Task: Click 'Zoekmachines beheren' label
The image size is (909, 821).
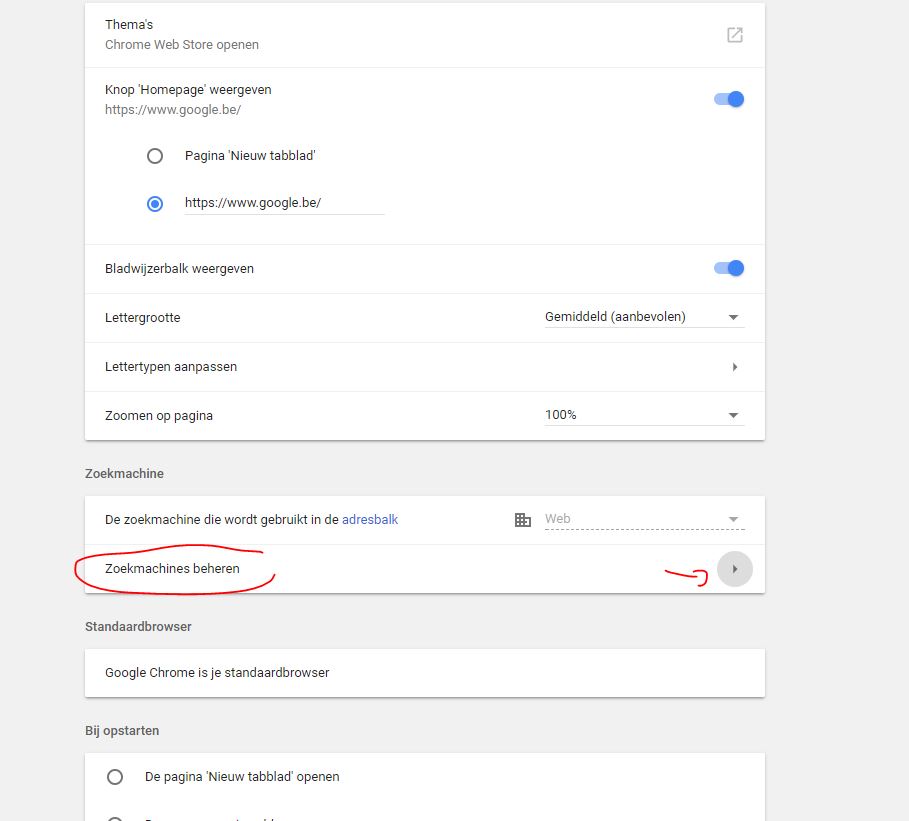Action: tap(172, 568)
